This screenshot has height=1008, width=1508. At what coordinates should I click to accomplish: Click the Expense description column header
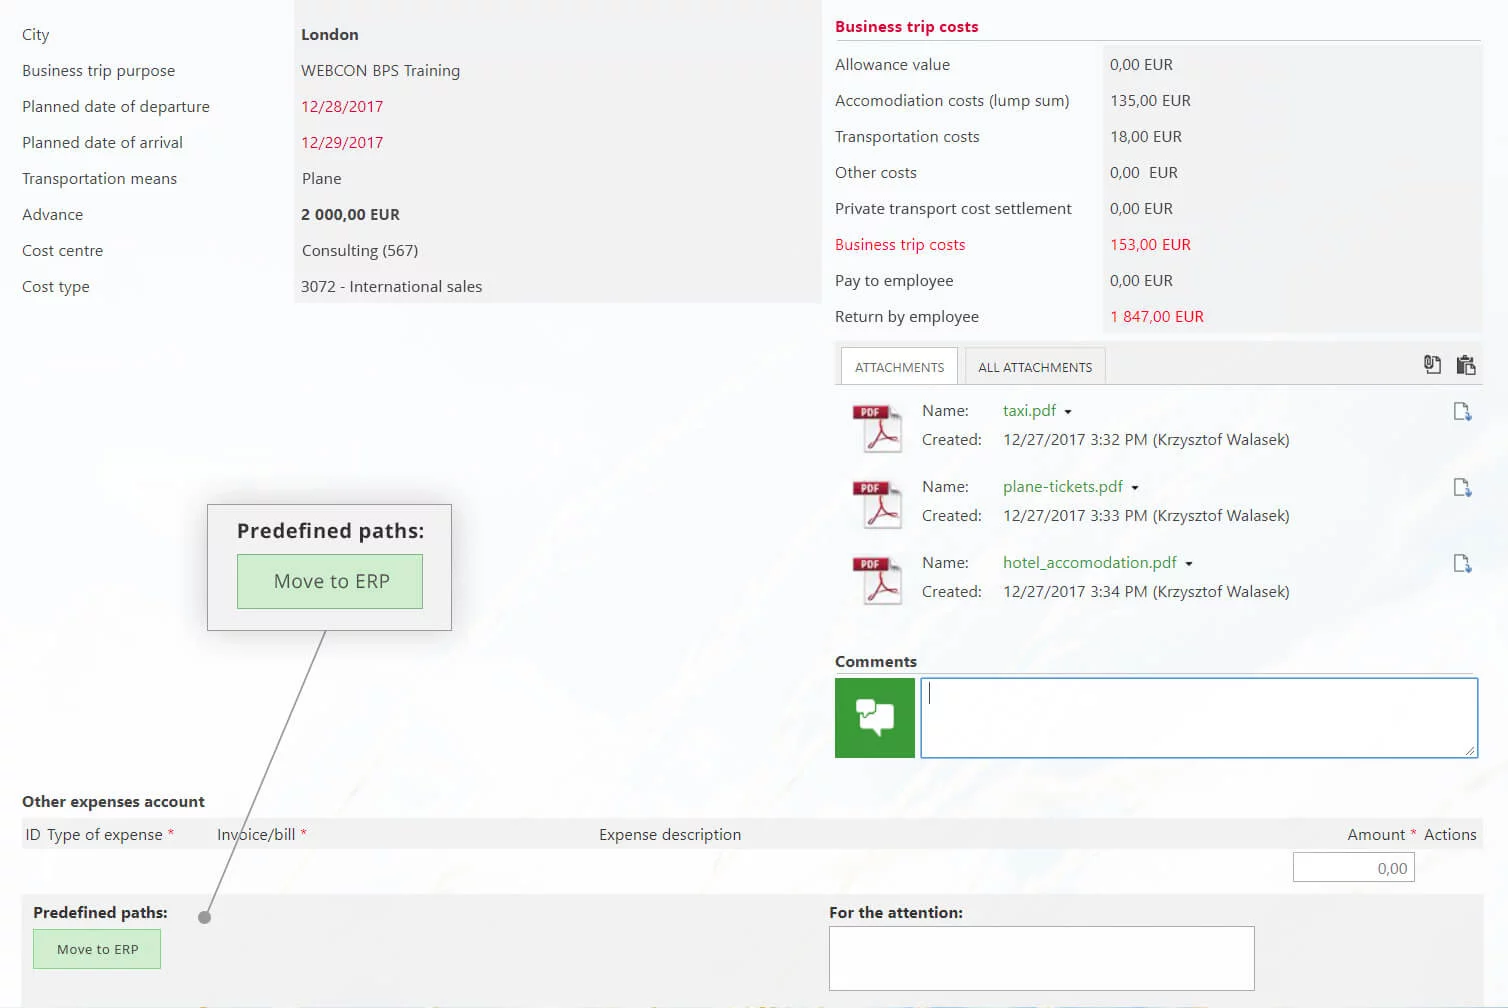[670, 835]
